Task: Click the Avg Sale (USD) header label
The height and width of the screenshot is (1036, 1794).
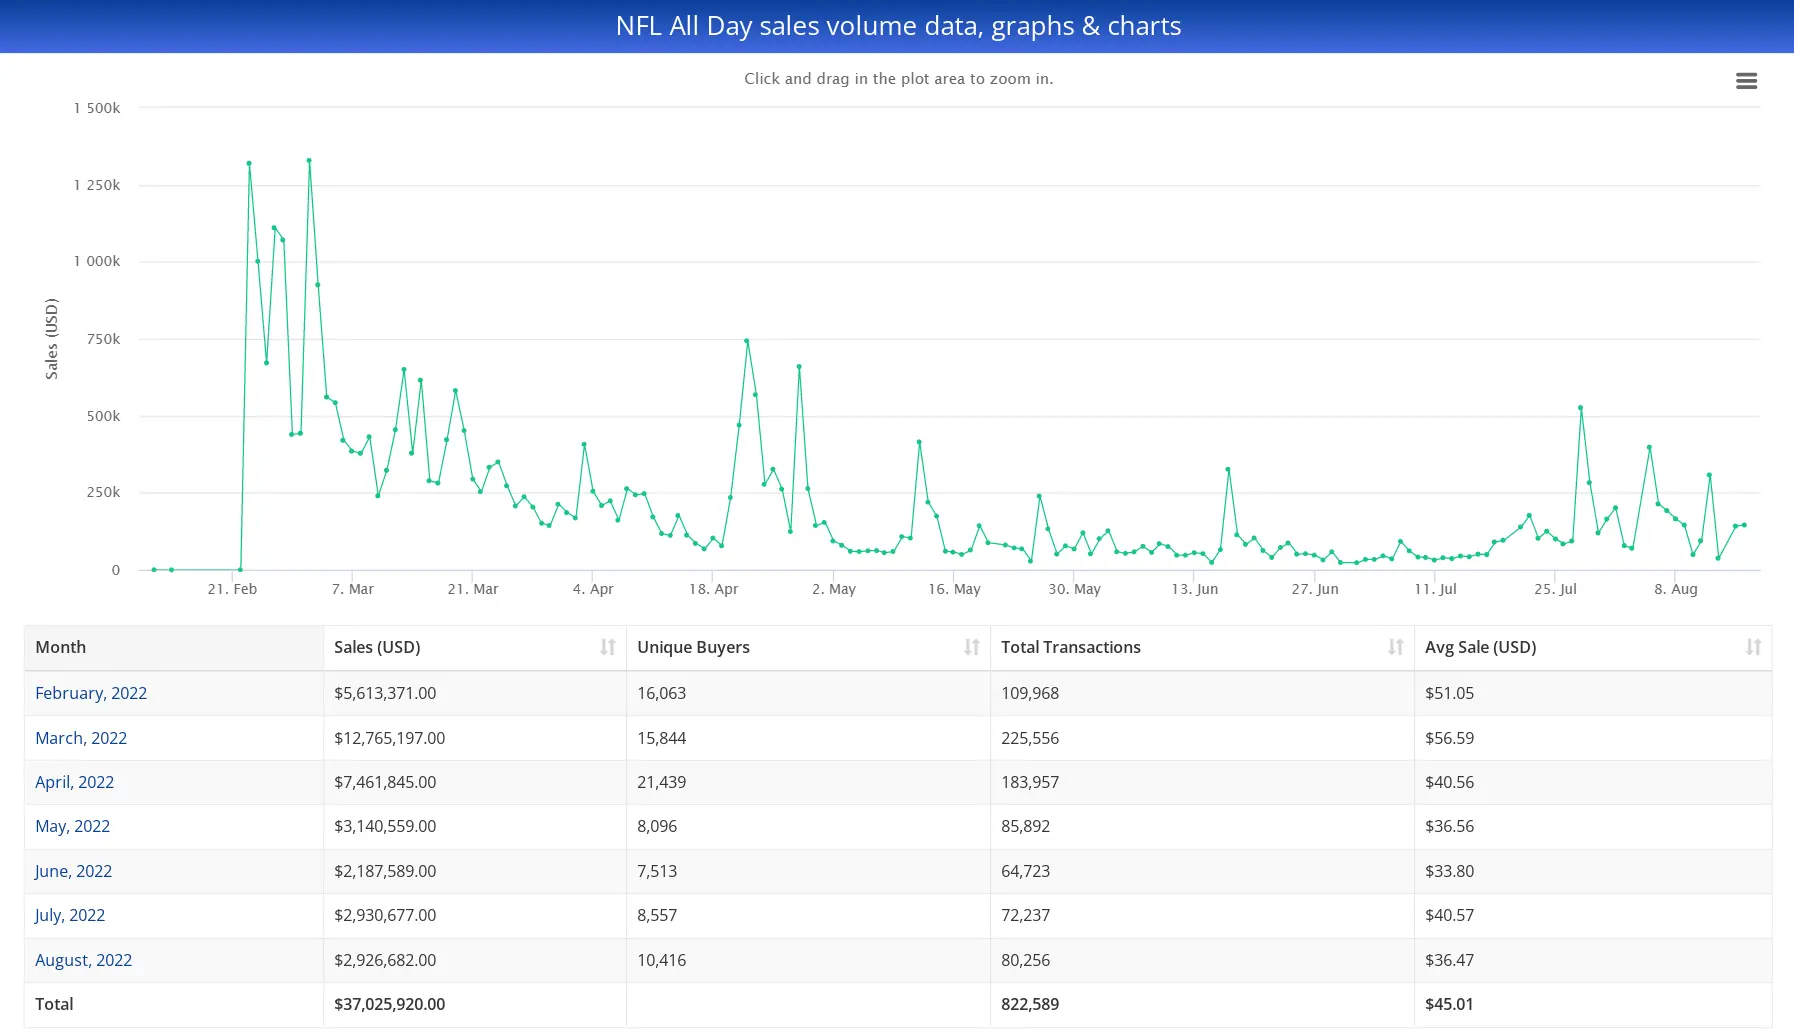Action: pos(1480,647)
